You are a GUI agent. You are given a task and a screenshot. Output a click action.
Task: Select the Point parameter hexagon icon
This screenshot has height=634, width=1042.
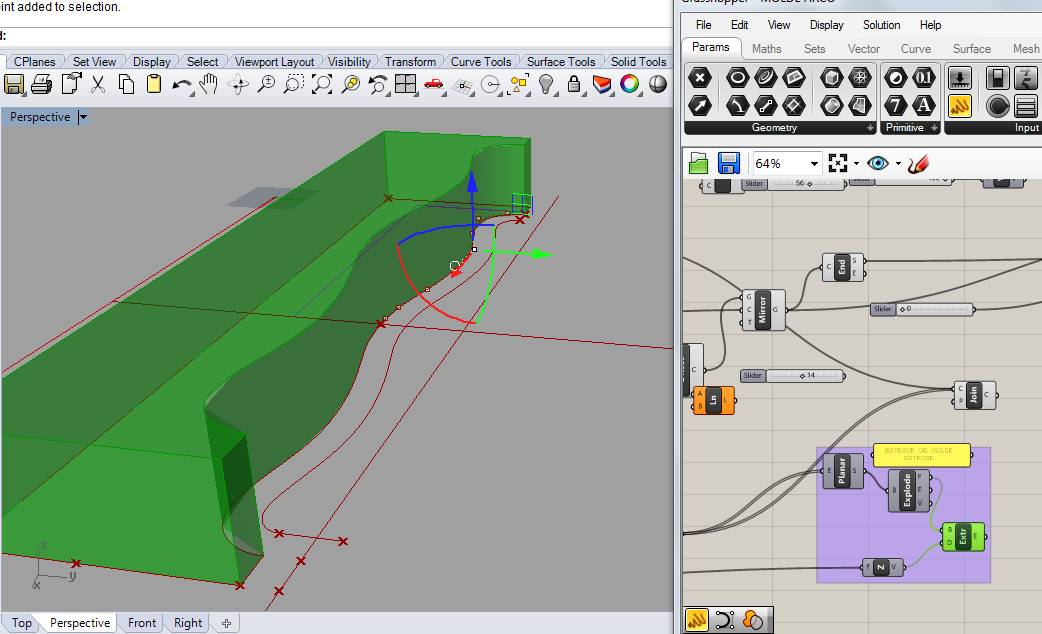tap(700, 78)
